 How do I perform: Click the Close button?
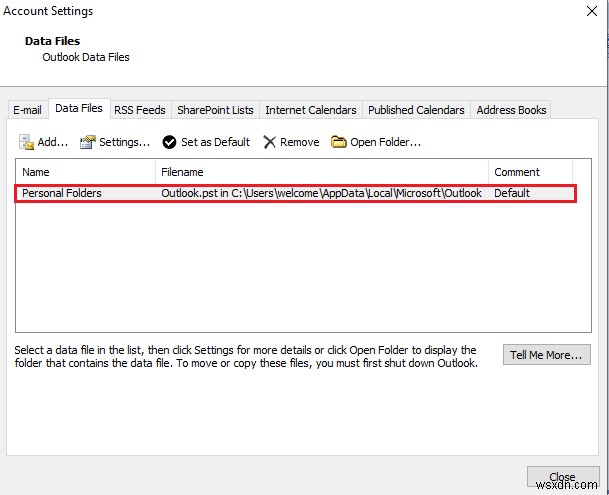coord(563,477)
